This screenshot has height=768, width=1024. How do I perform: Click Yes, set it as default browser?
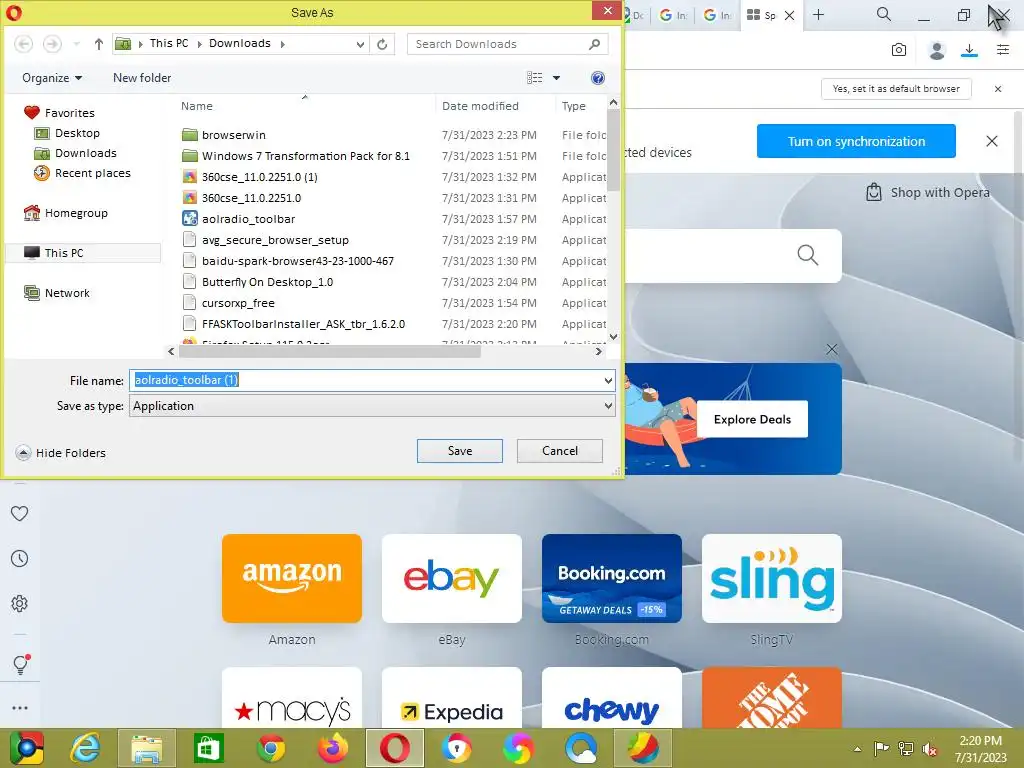(x=896, y=89)
